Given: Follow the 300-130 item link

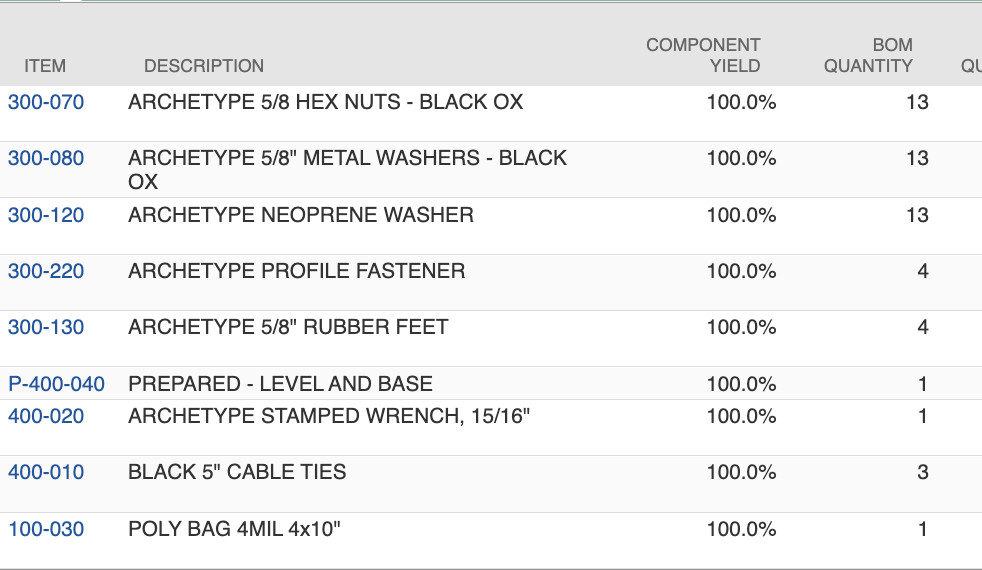Looking at the screenshot, I should pyautogui.click(x=46, y=327).
